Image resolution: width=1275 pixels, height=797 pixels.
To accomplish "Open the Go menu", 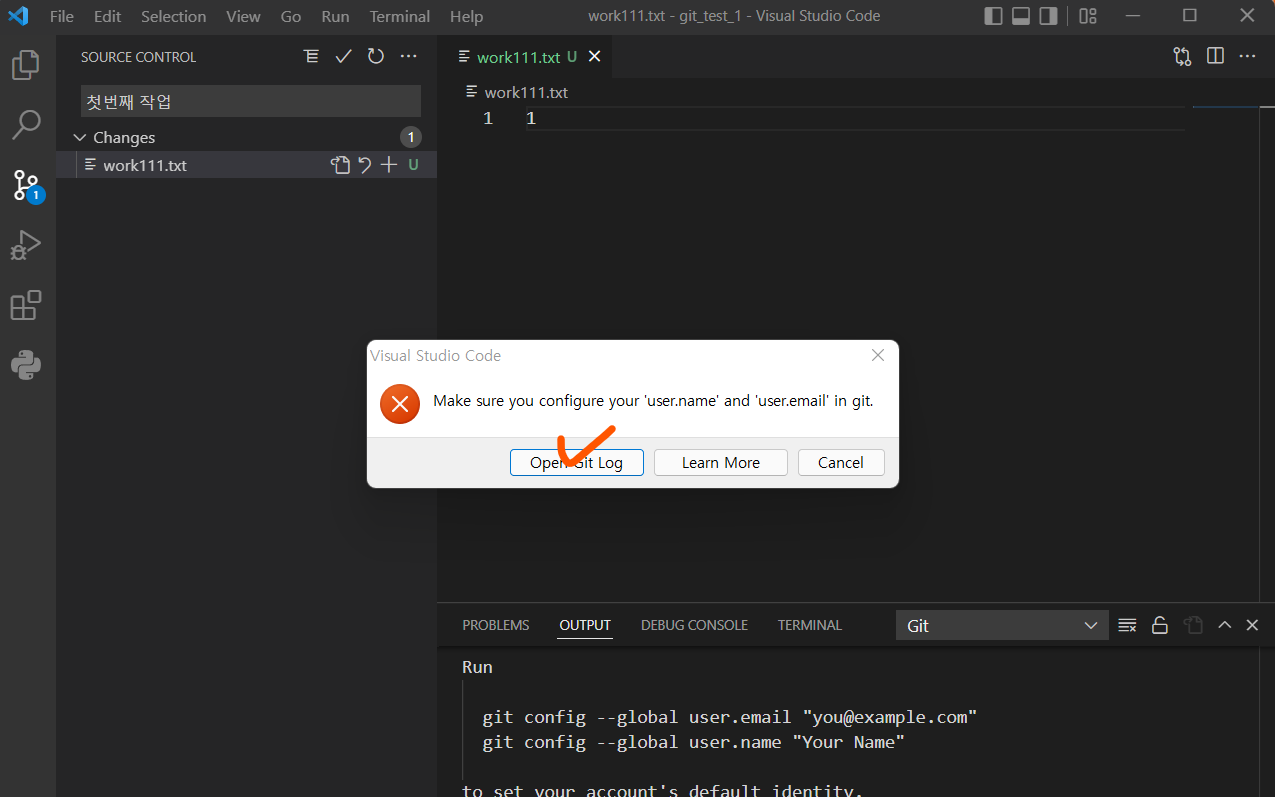I will (291, 17).
